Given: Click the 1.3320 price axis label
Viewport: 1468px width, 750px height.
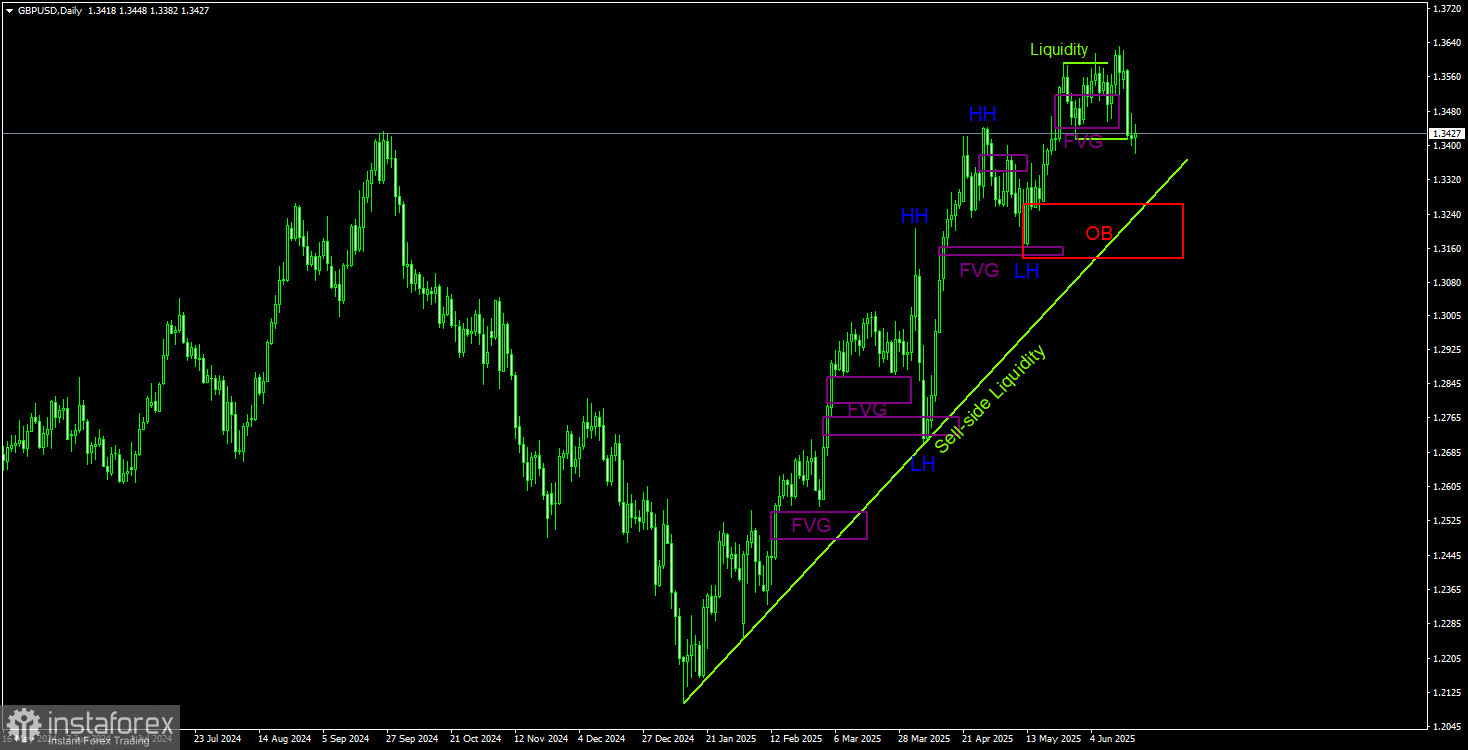Looking at the screenshot, I should click(1445, 180).
